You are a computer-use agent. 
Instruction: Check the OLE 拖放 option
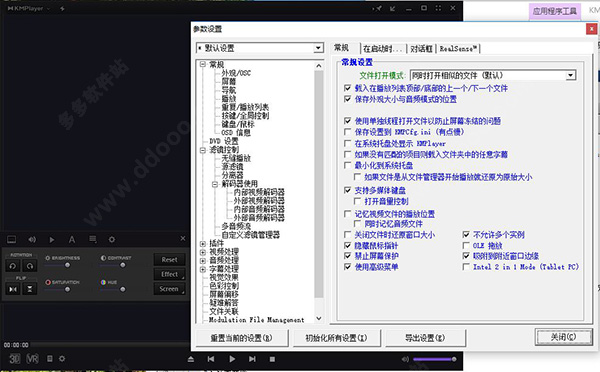466,245
